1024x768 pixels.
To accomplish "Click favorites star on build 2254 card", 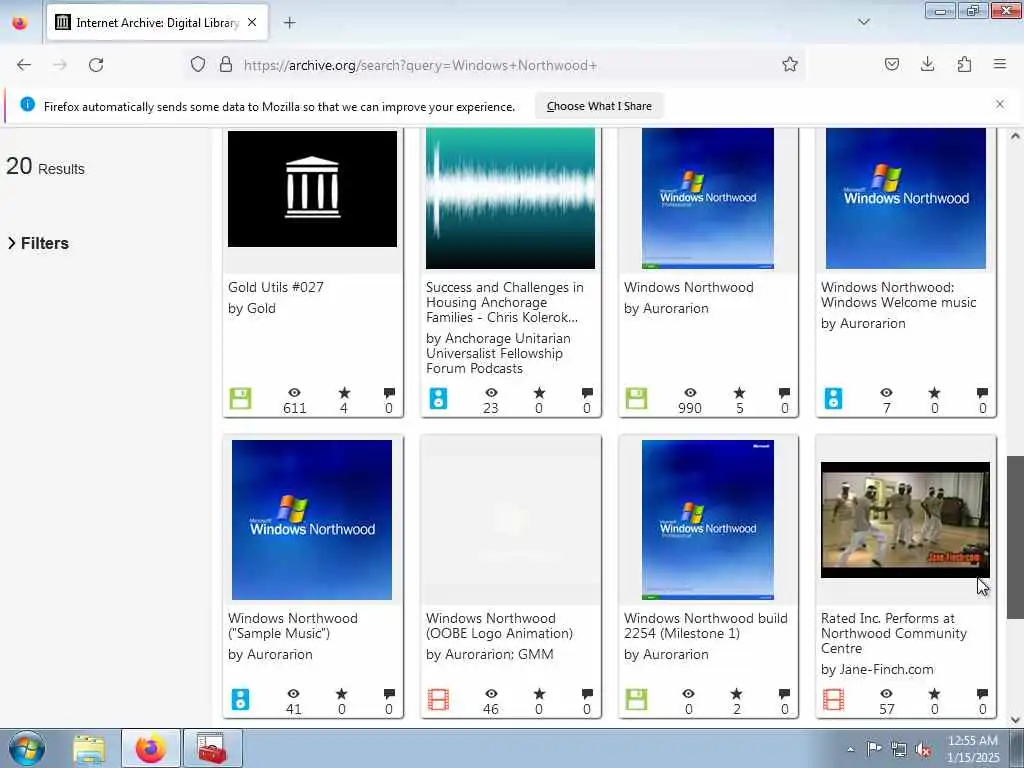I will [x=737, y=694].
